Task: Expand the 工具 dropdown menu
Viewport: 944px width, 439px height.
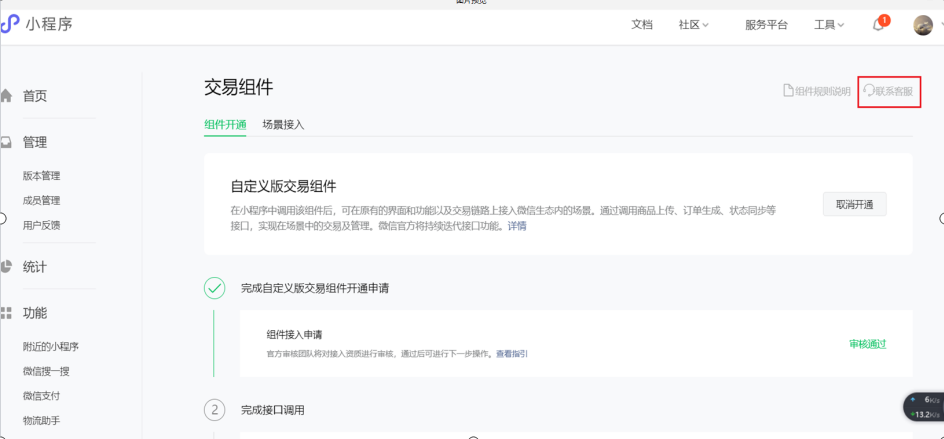Action: pos(829,25)
